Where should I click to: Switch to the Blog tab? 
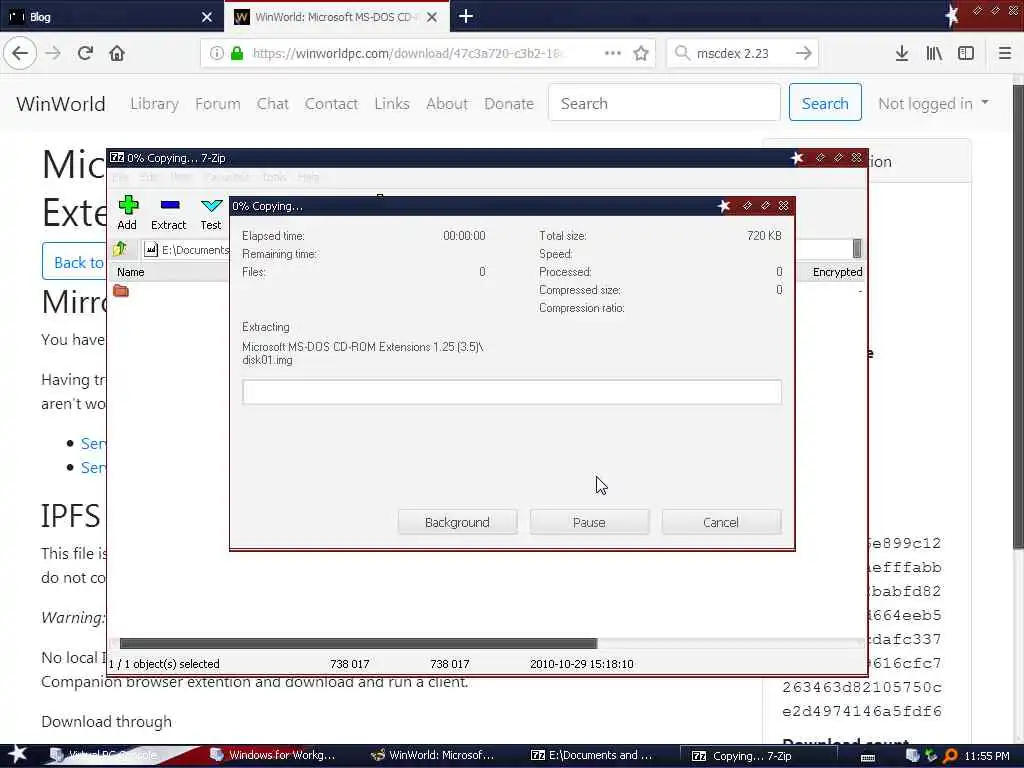(x=112, y=16)
